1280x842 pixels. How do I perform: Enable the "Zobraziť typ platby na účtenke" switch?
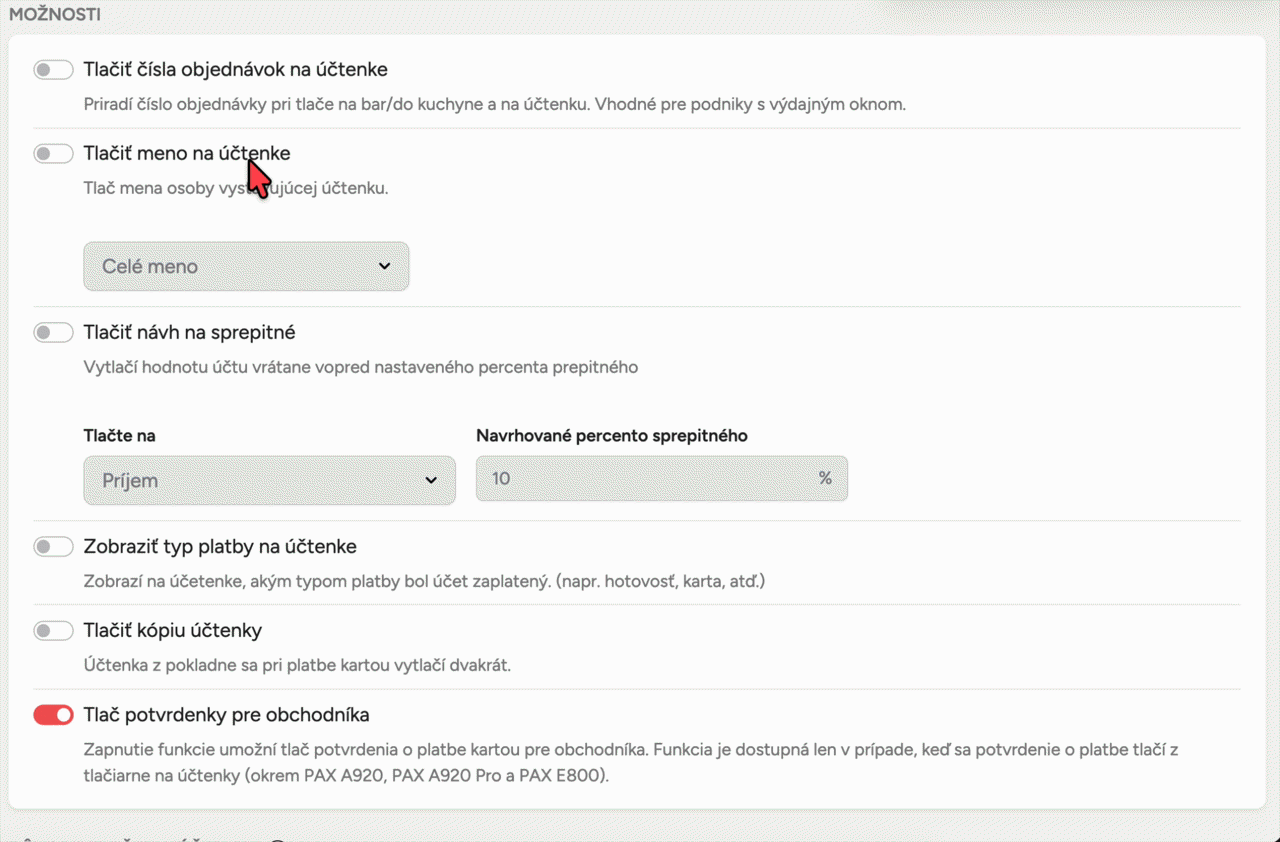[x=53, y=547]
